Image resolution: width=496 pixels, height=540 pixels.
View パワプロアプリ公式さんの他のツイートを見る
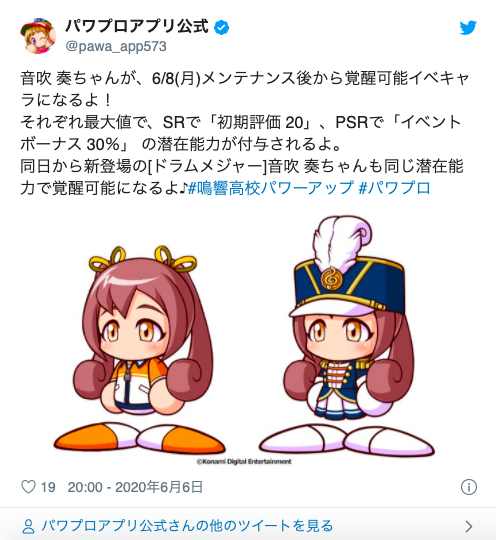187,526
